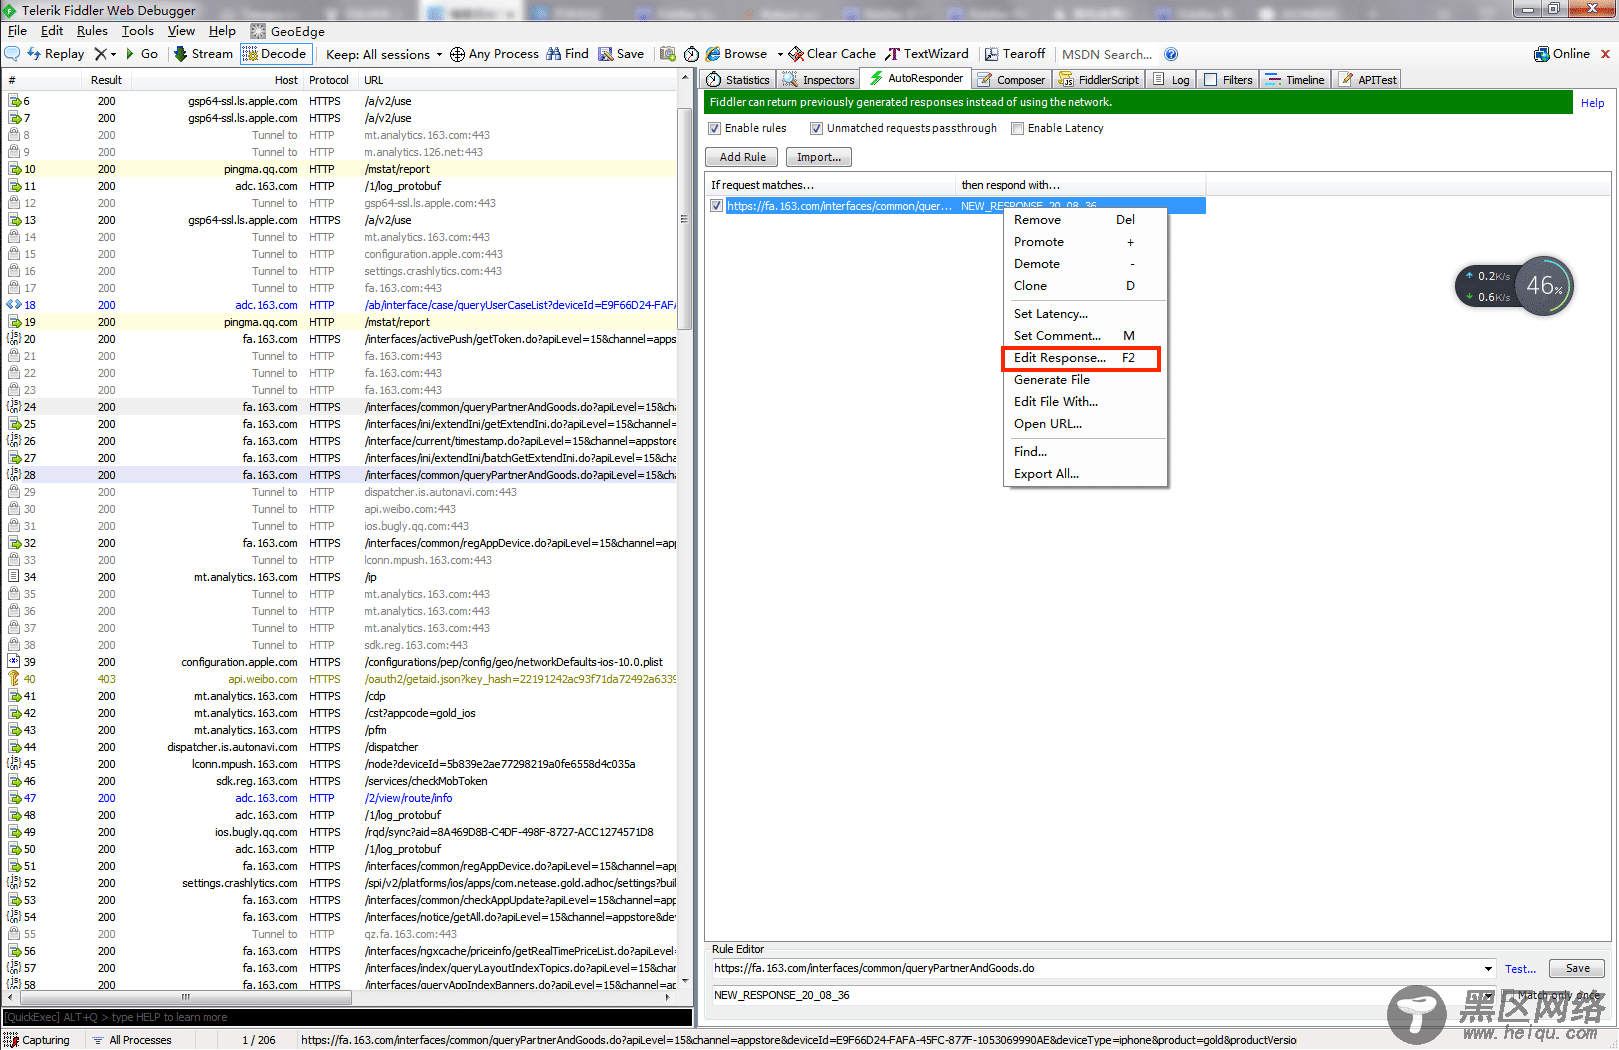Image resolution: width=1619 pixels, height=1050 pixels.
Task: Choose Generate File in context menu
Action: pyautogui.click(x=1085, y=380)
